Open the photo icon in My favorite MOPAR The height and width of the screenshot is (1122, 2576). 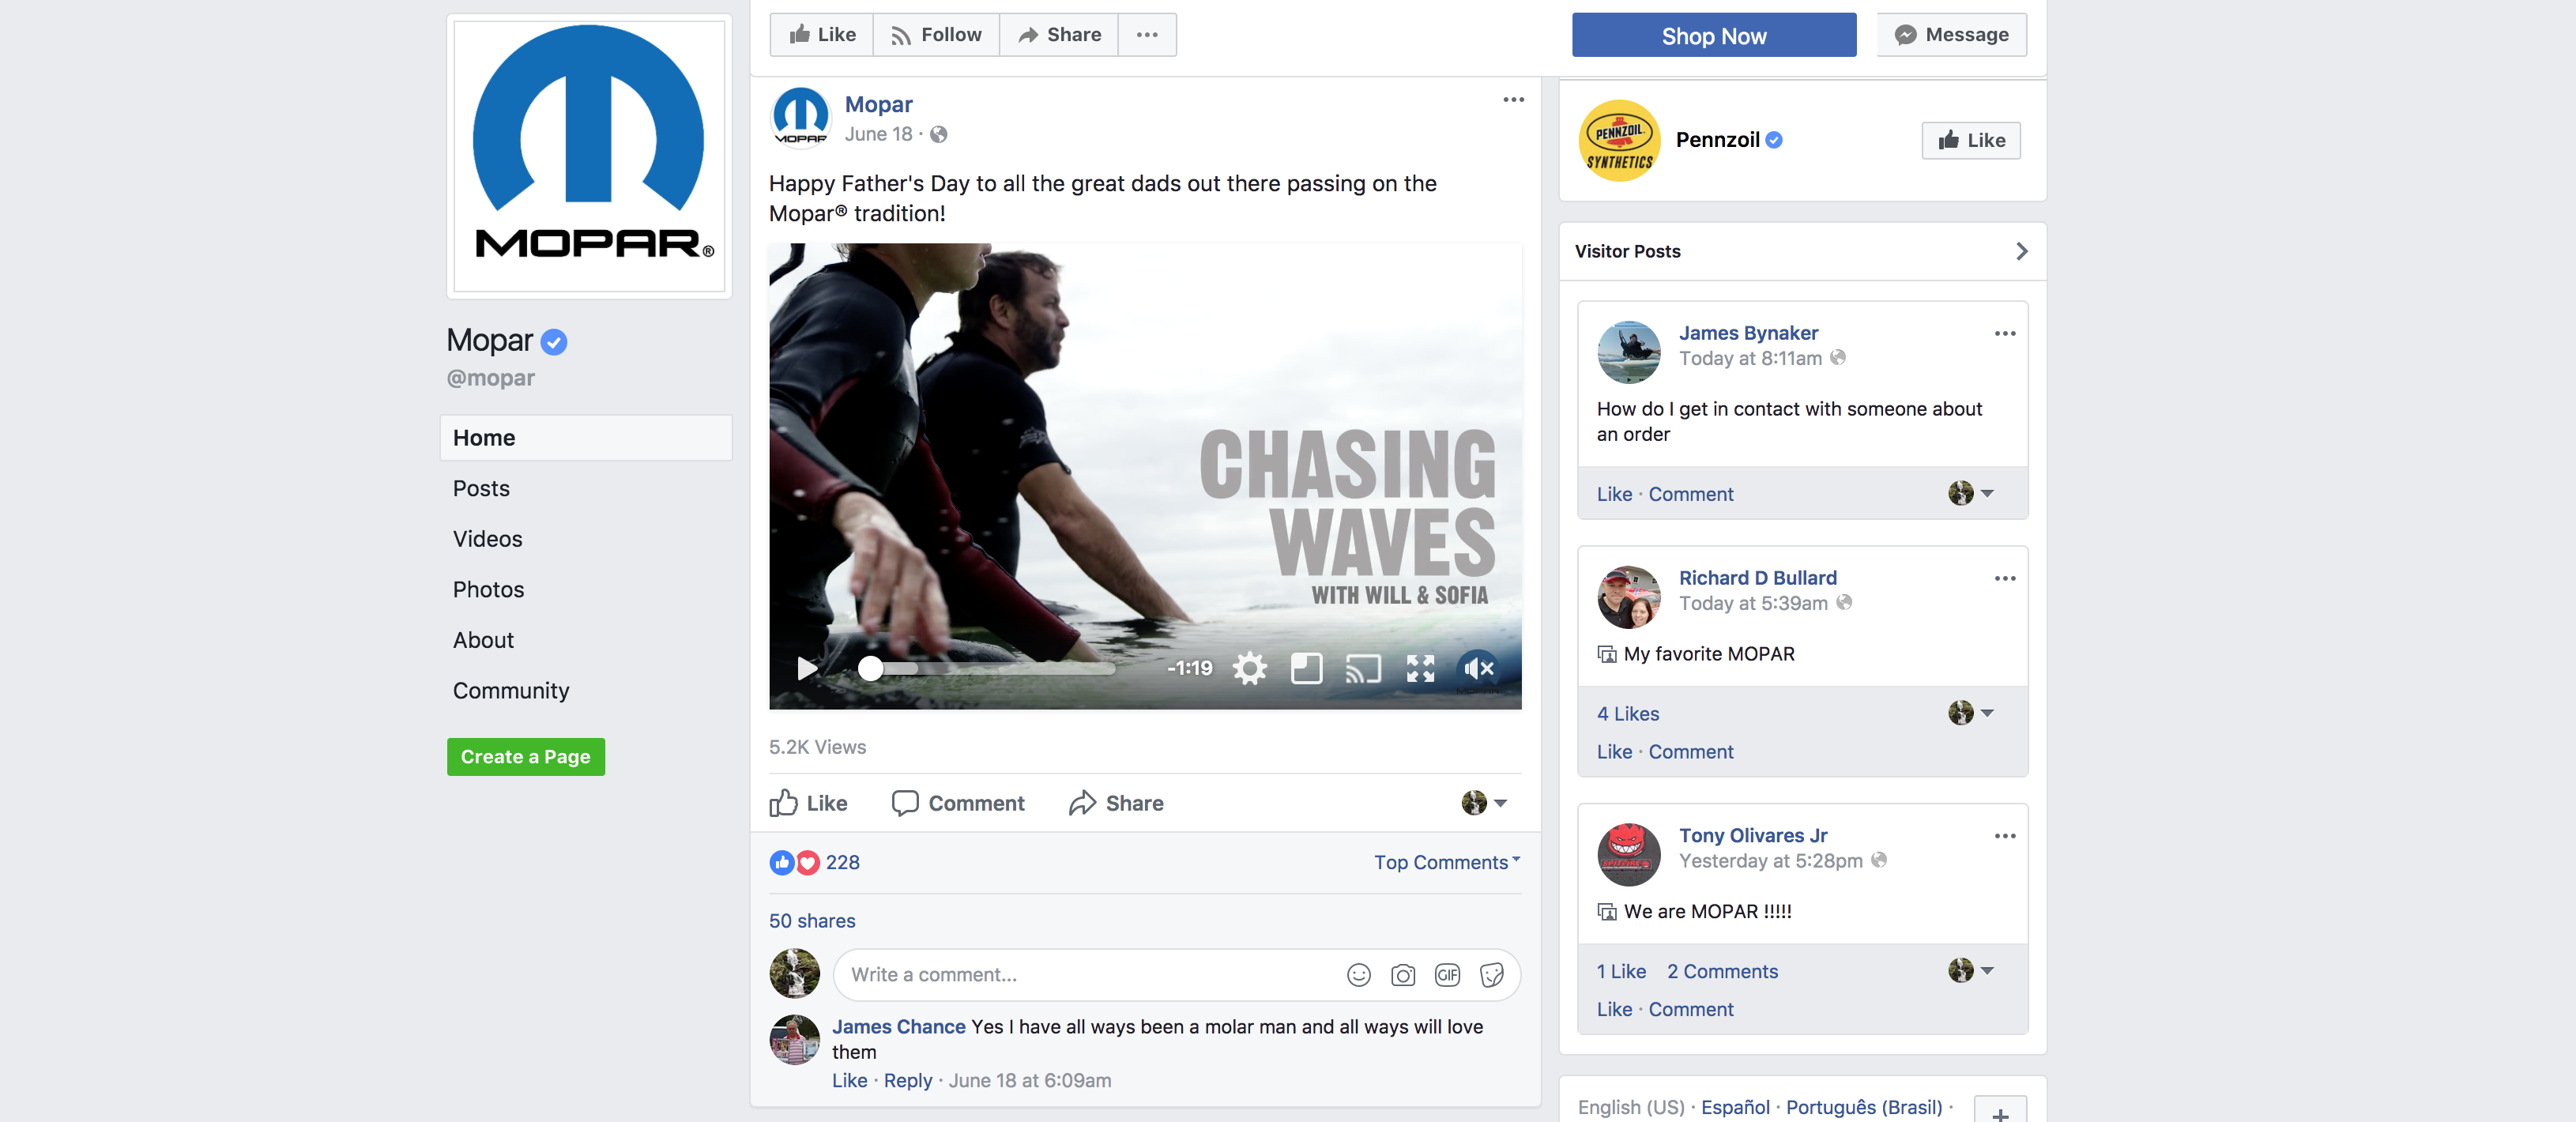[x=1606, y=655]
